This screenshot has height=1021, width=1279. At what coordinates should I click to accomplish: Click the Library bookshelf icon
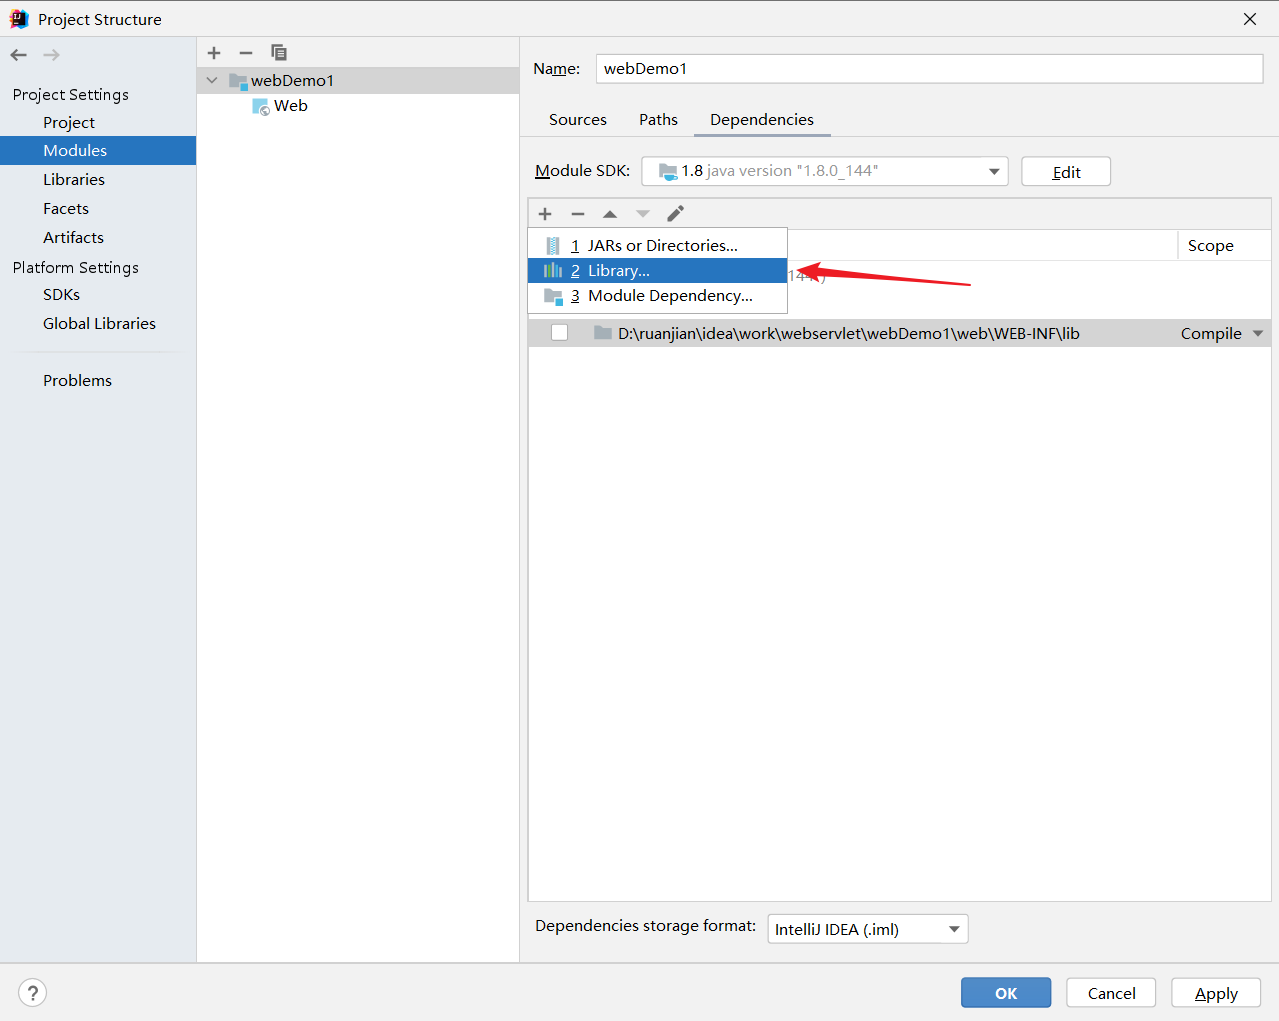(553, 270)
